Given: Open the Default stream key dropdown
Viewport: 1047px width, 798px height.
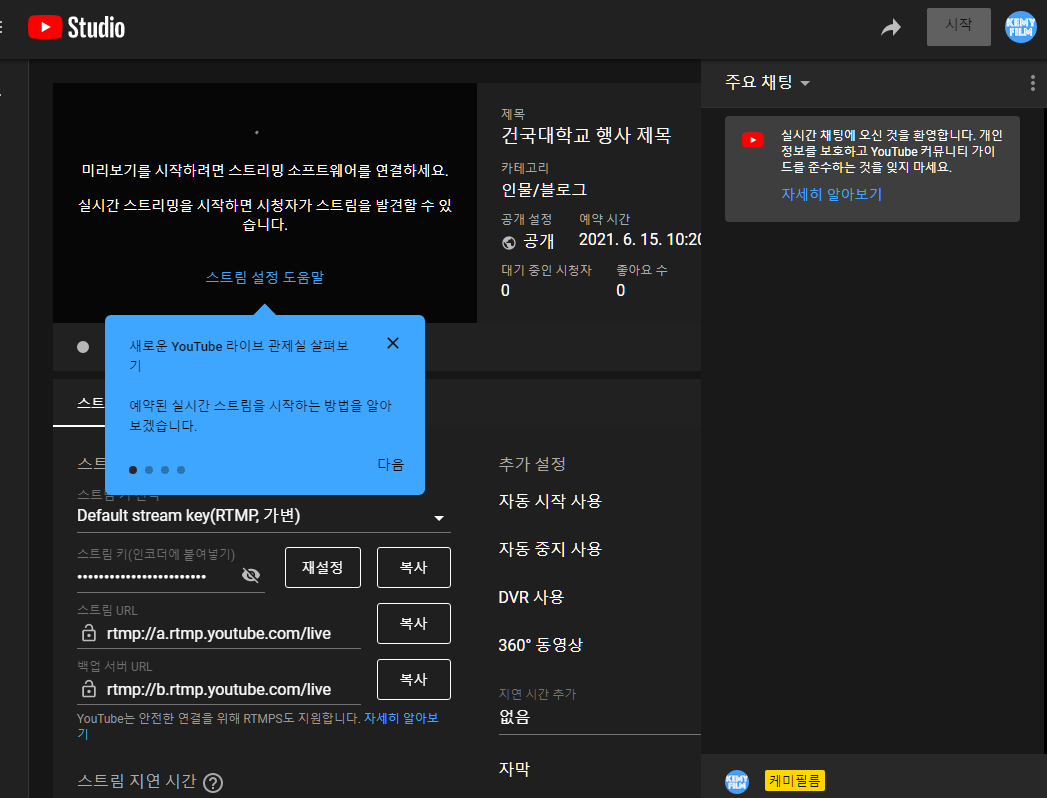Looking at the screenshot, I should [264, 516].
